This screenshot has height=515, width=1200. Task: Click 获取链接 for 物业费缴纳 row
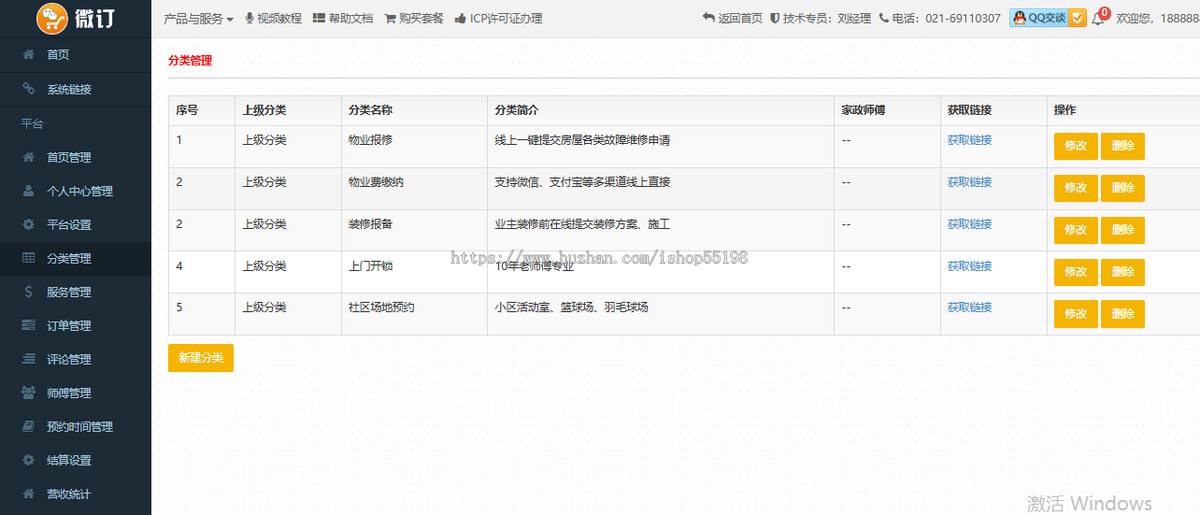pos(970,182)
